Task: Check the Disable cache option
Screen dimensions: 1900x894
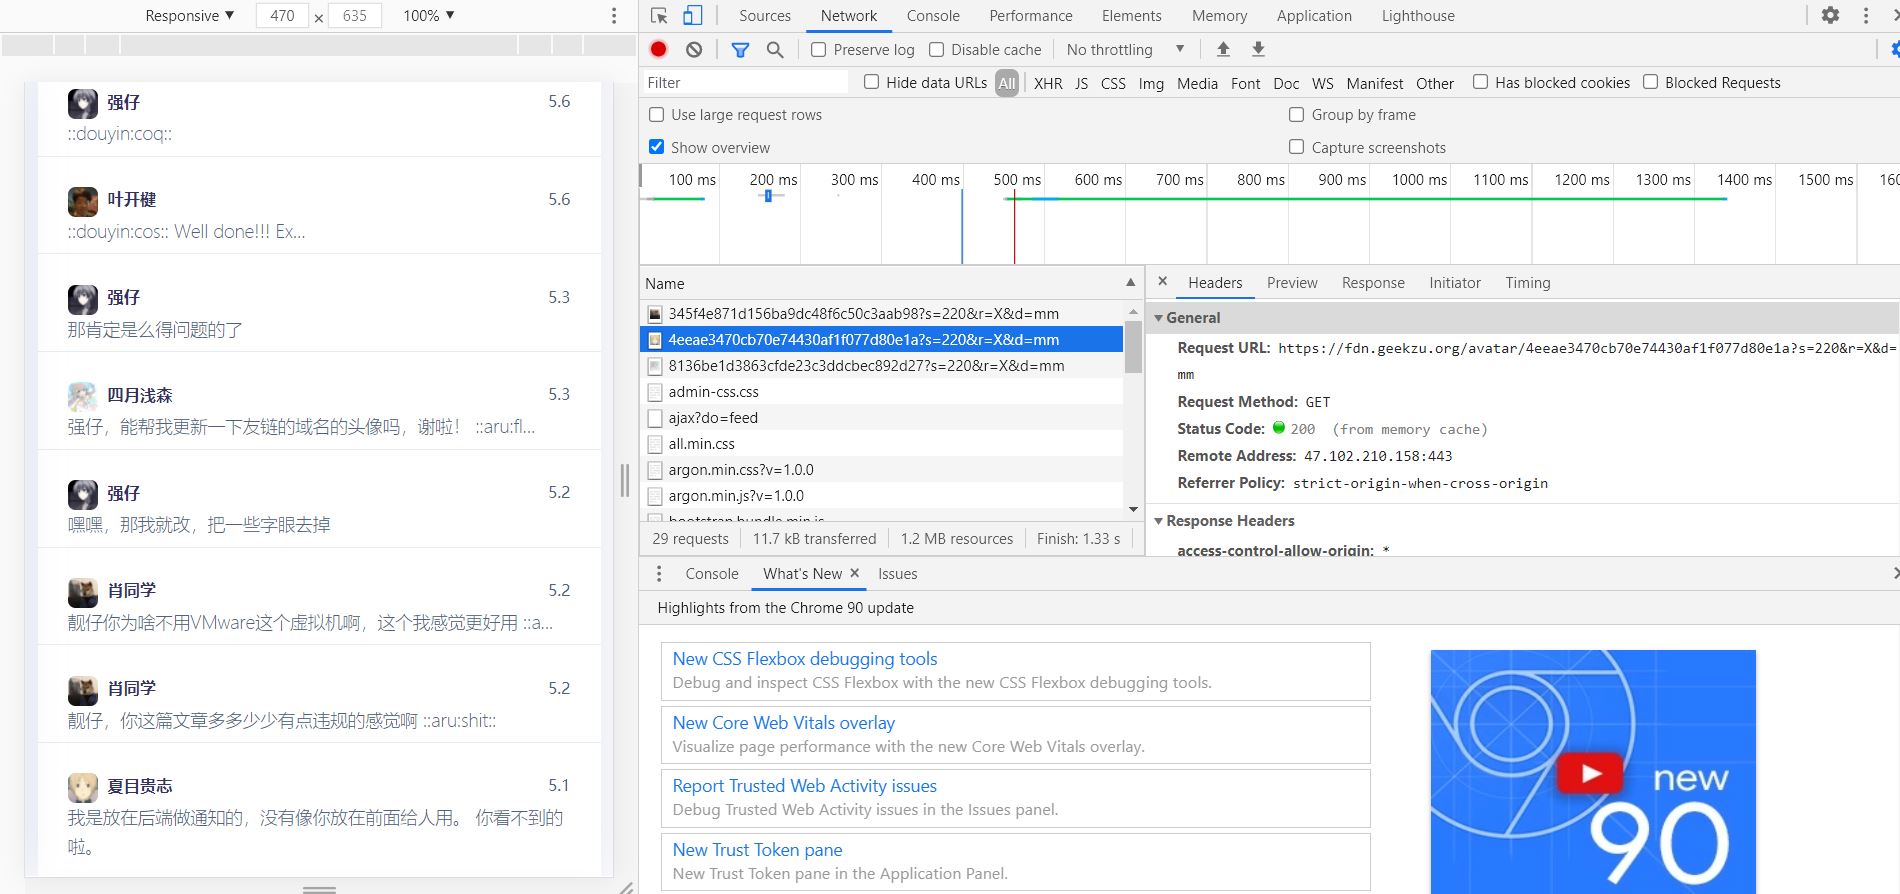Action: pos(937,50)
